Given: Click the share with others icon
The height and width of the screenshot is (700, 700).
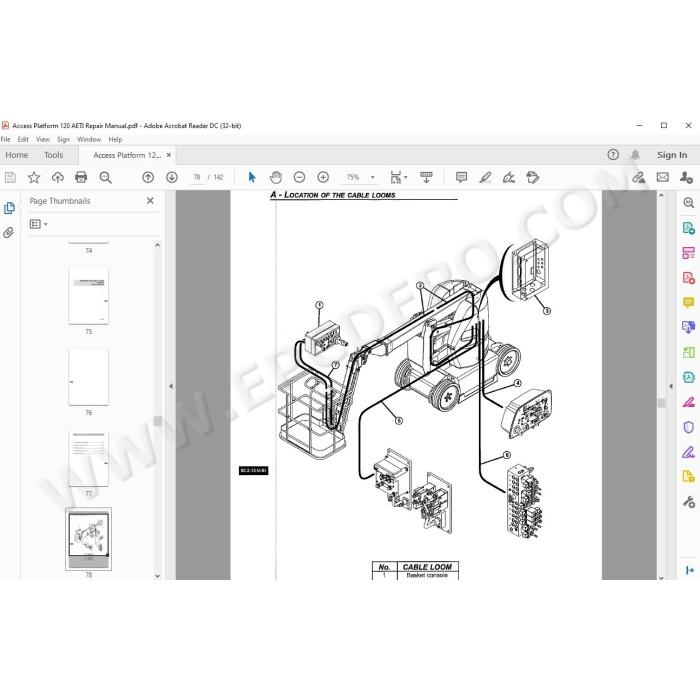Looking at the screenshot, I should [686, 177].
